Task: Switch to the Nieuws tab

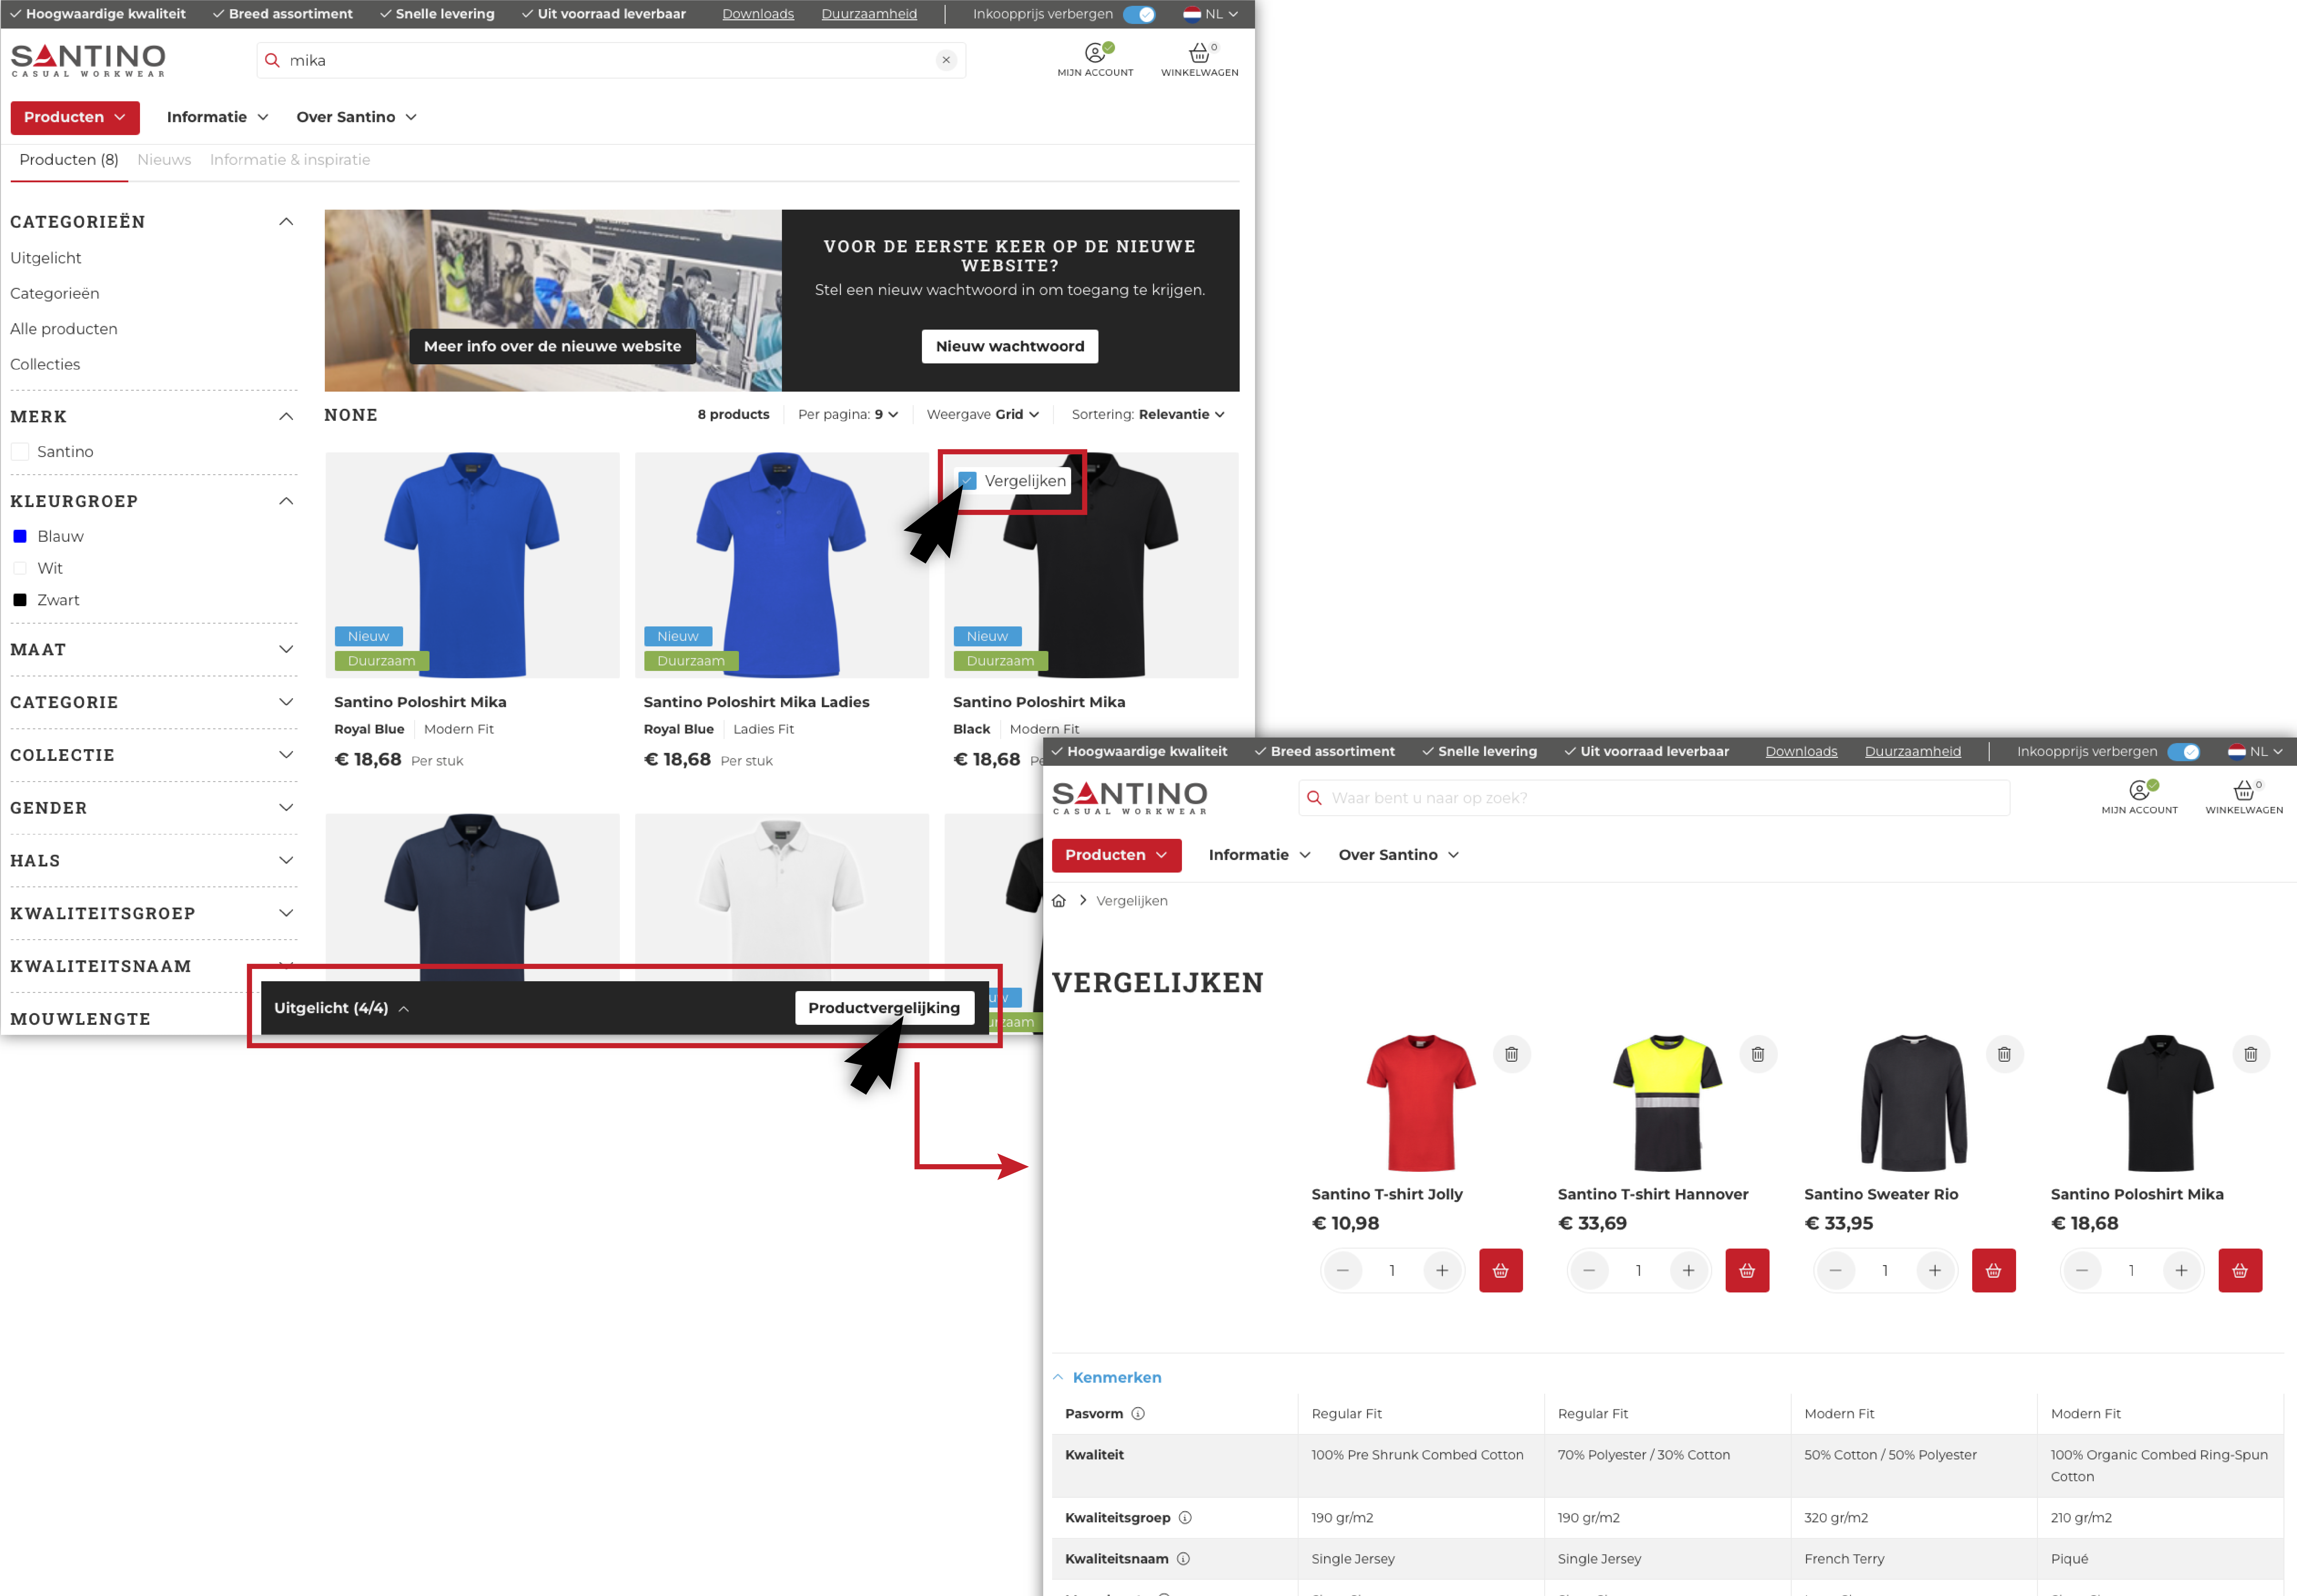Action: click(164, 160)
